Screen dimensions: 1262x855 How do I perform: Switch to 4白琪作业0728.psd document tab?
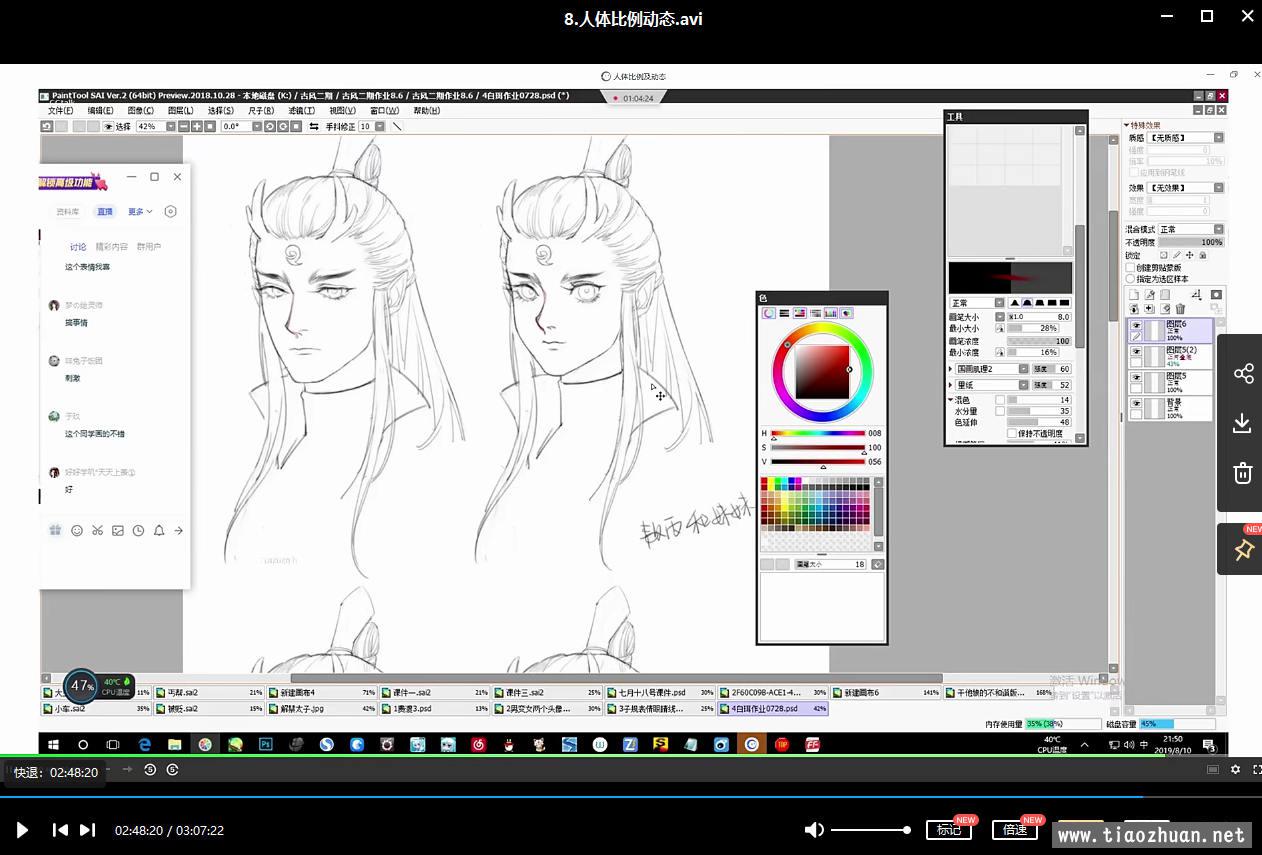click(773, 709)
